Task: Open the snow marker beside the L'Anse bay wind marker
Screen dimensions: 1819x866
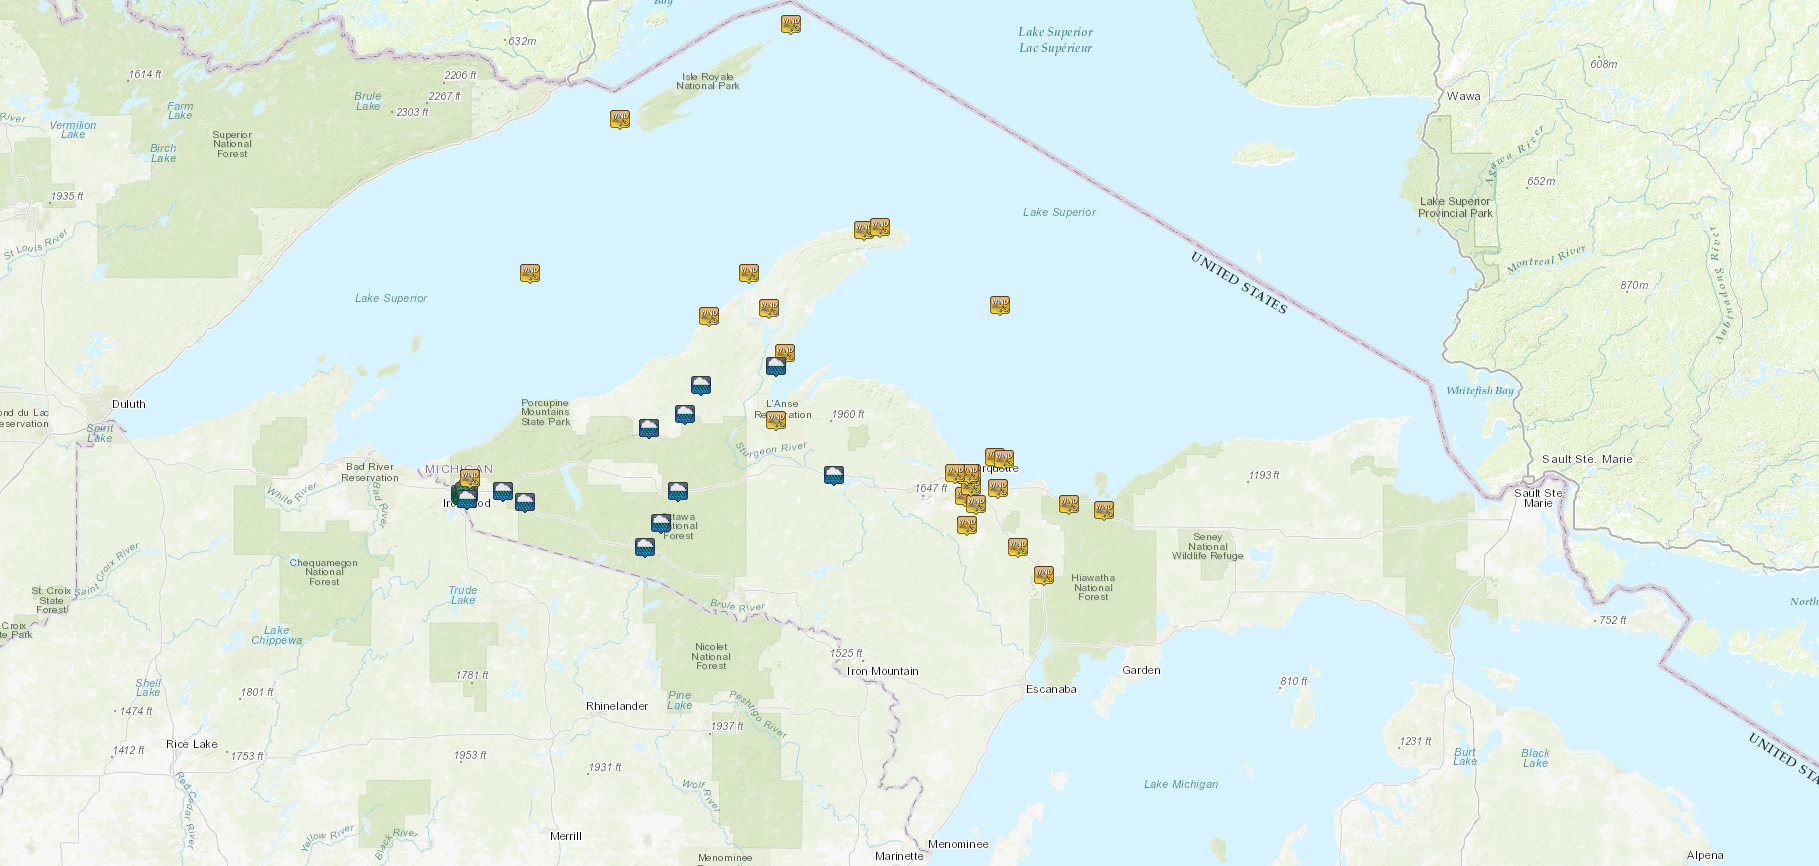Action: pos(776,366)
